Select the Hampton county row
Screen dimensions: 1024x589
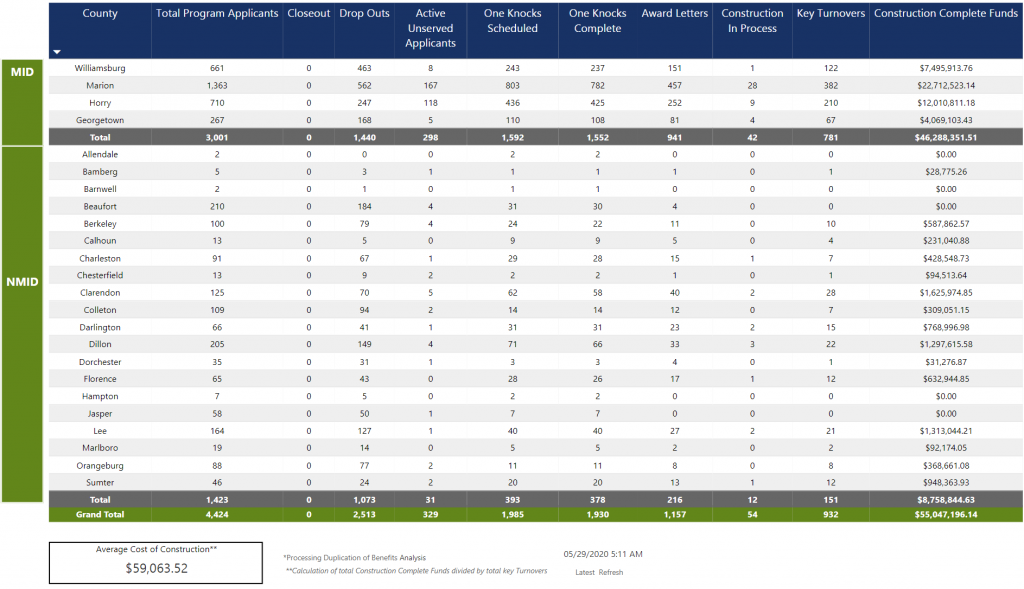coord(536,396)
